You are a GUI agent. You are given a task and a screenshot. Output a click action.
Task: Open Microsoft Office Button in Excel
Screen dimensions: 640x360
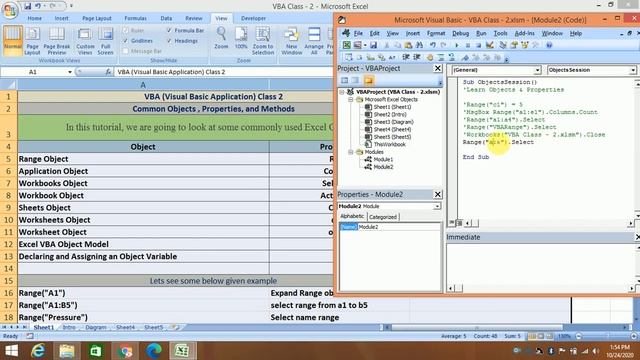(10, 10)
